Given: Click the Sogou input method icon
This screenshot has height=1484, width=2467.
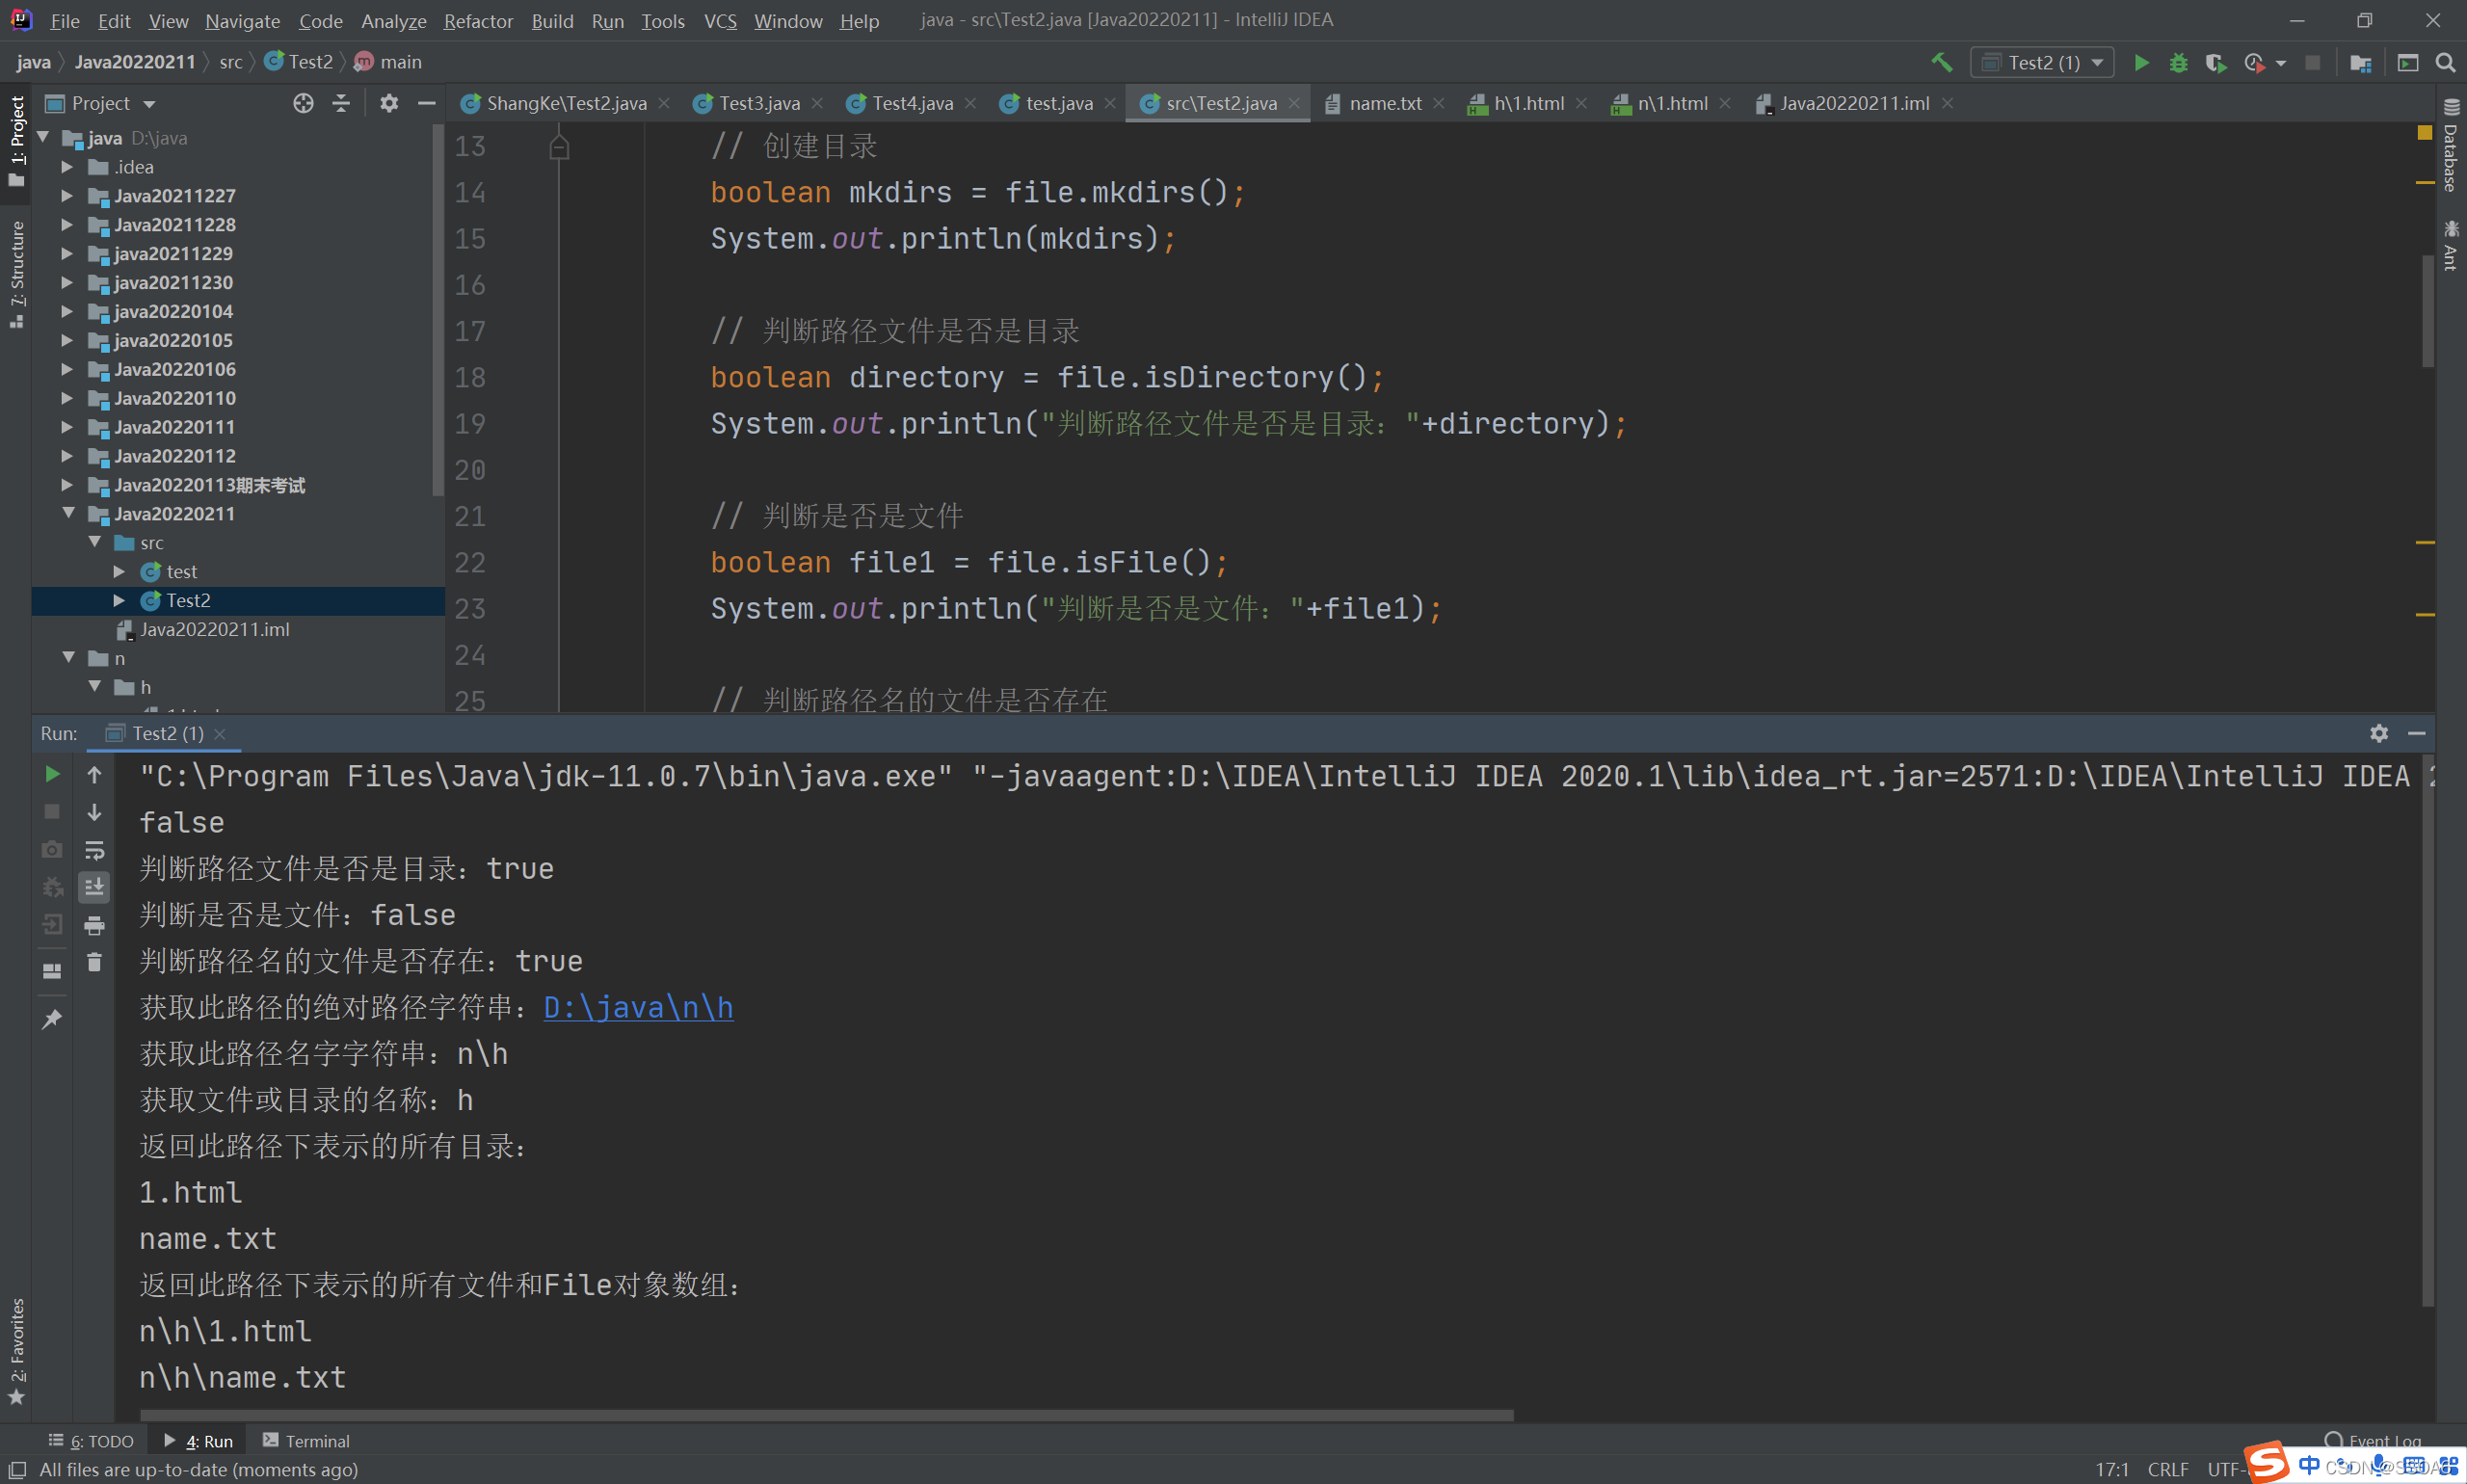Looking at the screenshot, I should point(2266,1460).
